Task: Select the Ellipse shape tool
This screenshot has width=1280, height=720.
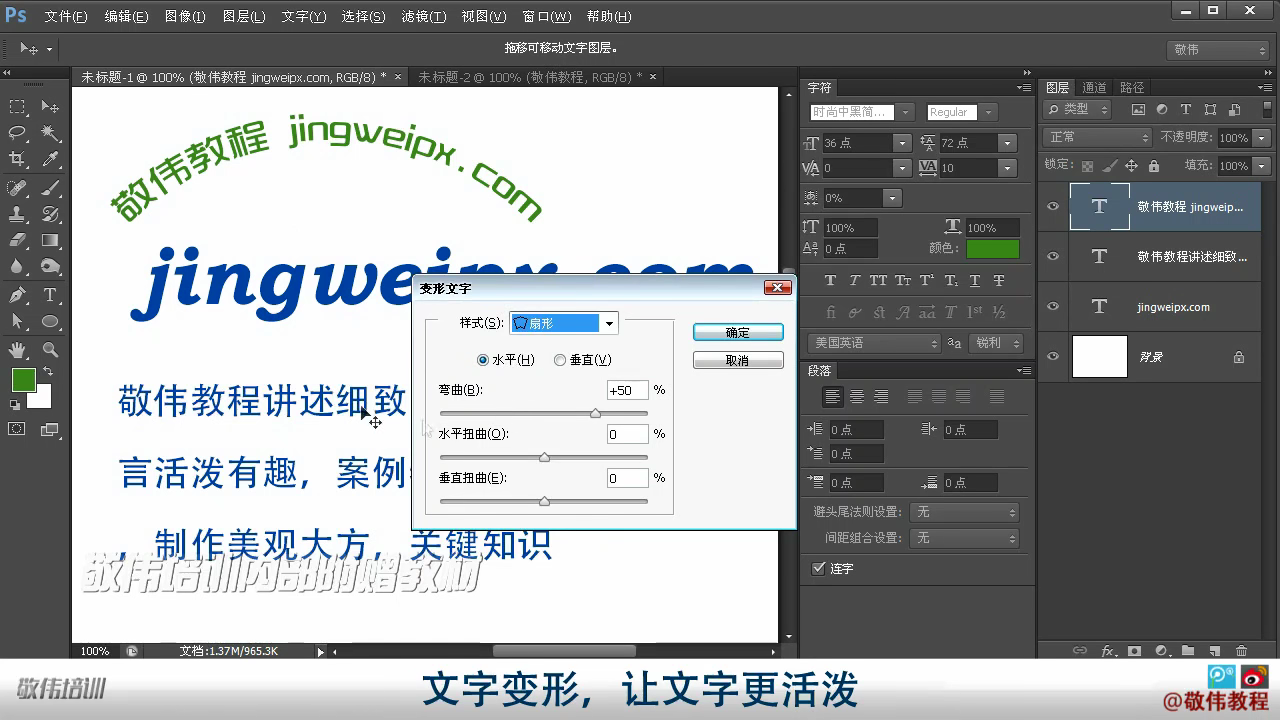Action: (50, 321)
